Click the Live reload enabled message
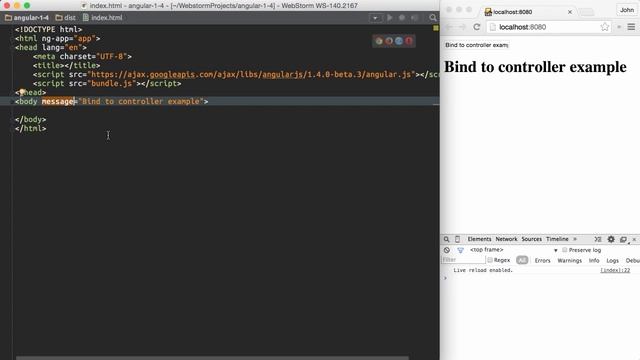The height and width of the screenshot is (360, 640). [483, 270]
